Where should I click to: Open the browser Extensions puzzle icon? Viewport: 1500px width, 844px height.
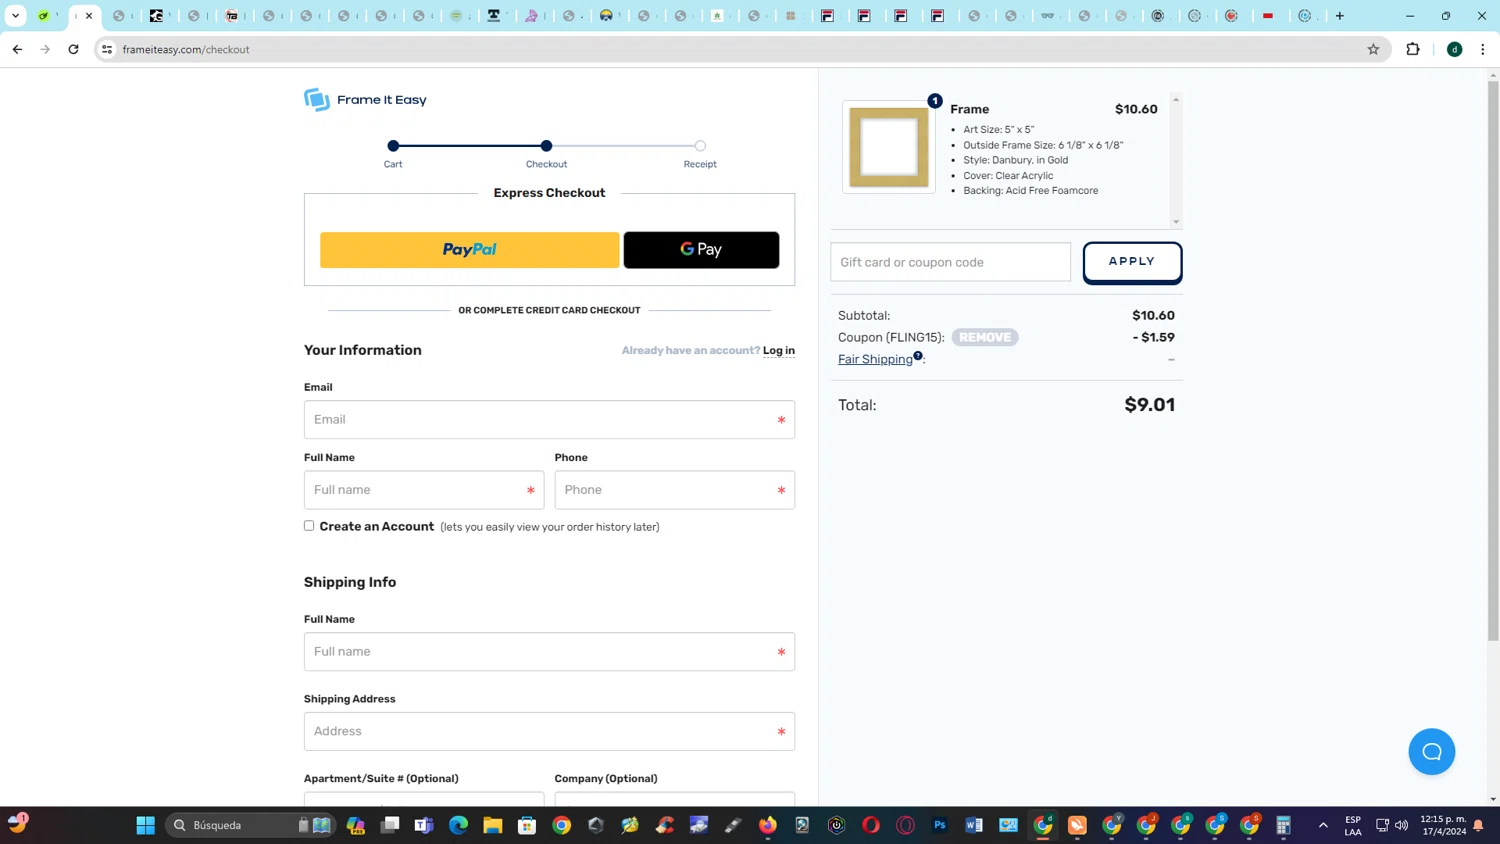click(1413, 49)
